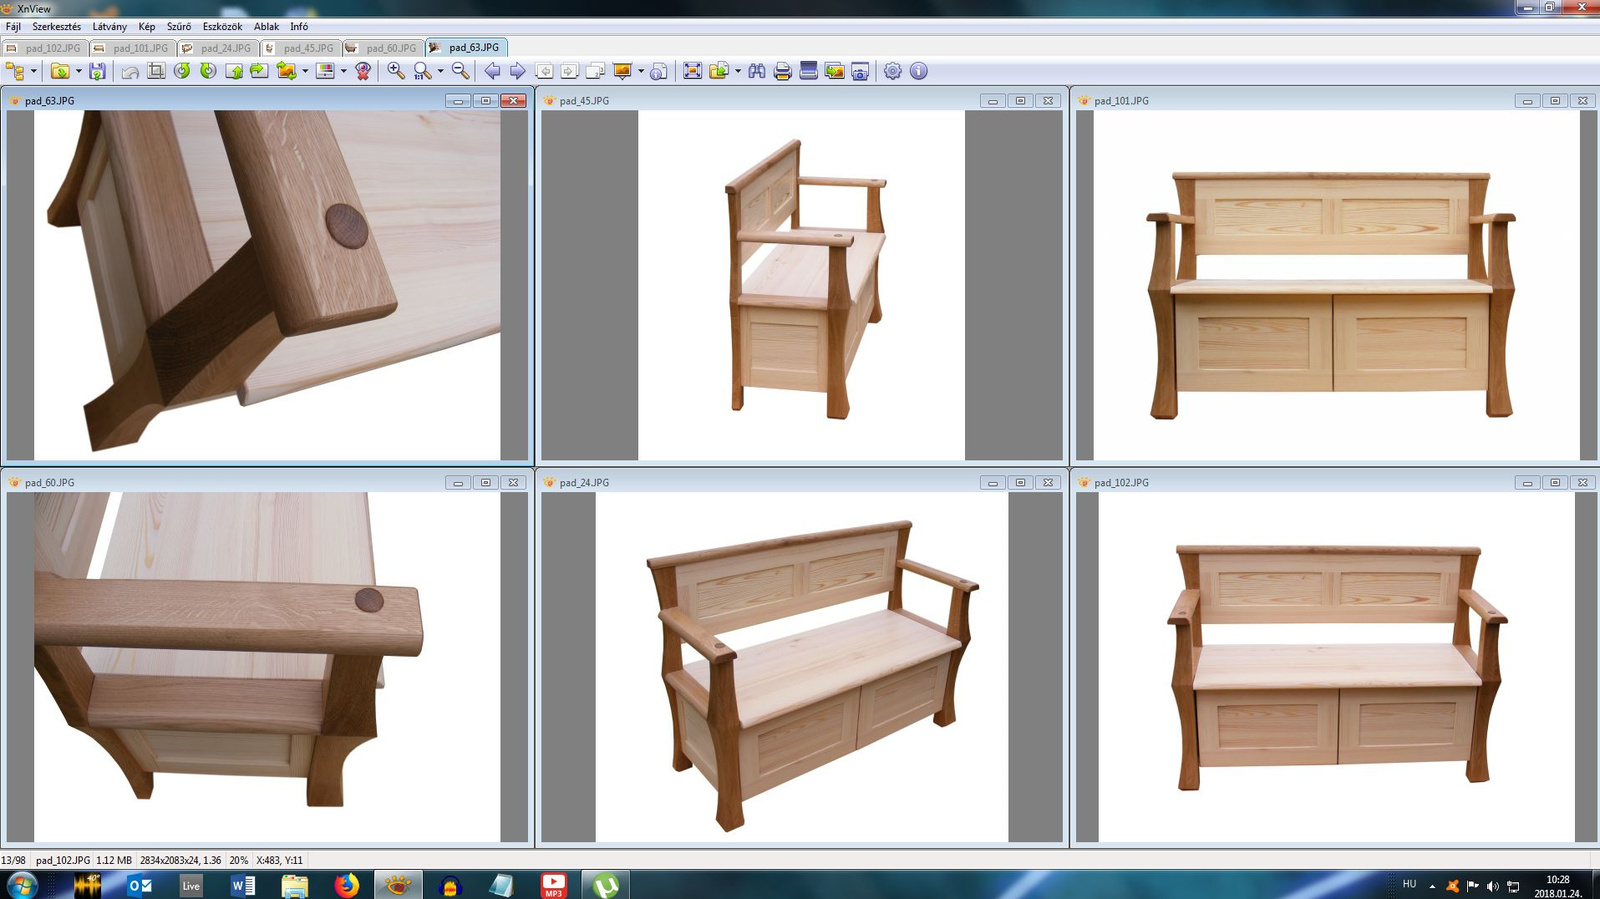Click the select page icon
Screen dimensions: 1600x899
click(595, 71)
